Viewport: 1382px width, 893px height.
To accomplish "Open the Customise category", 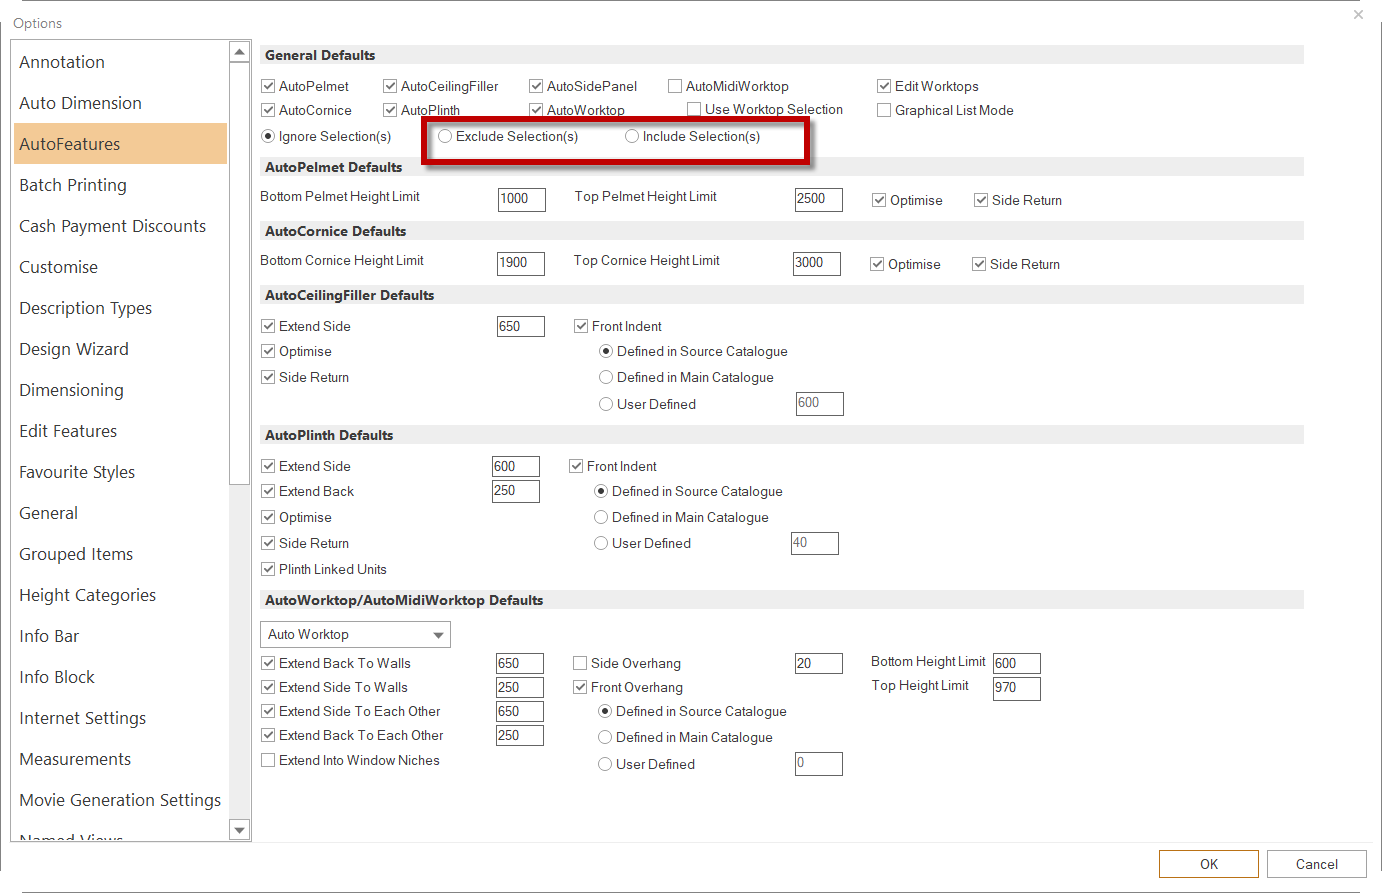I will (120, 267).
